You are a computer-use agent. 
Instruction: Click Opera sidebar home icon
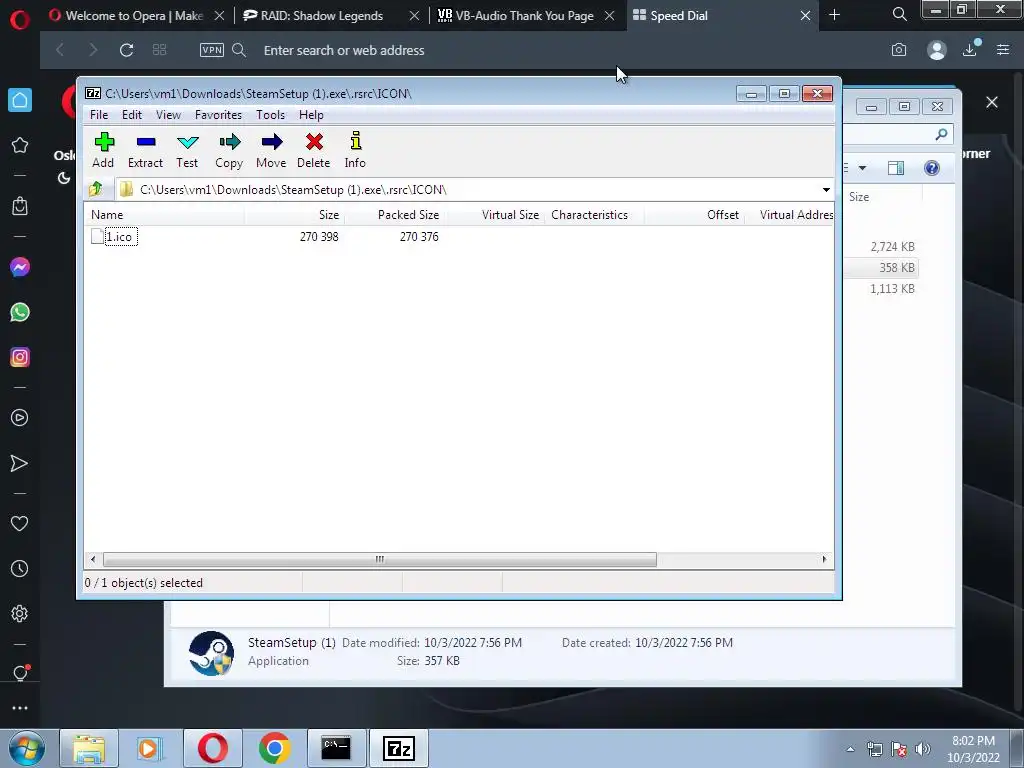point(20,100)
